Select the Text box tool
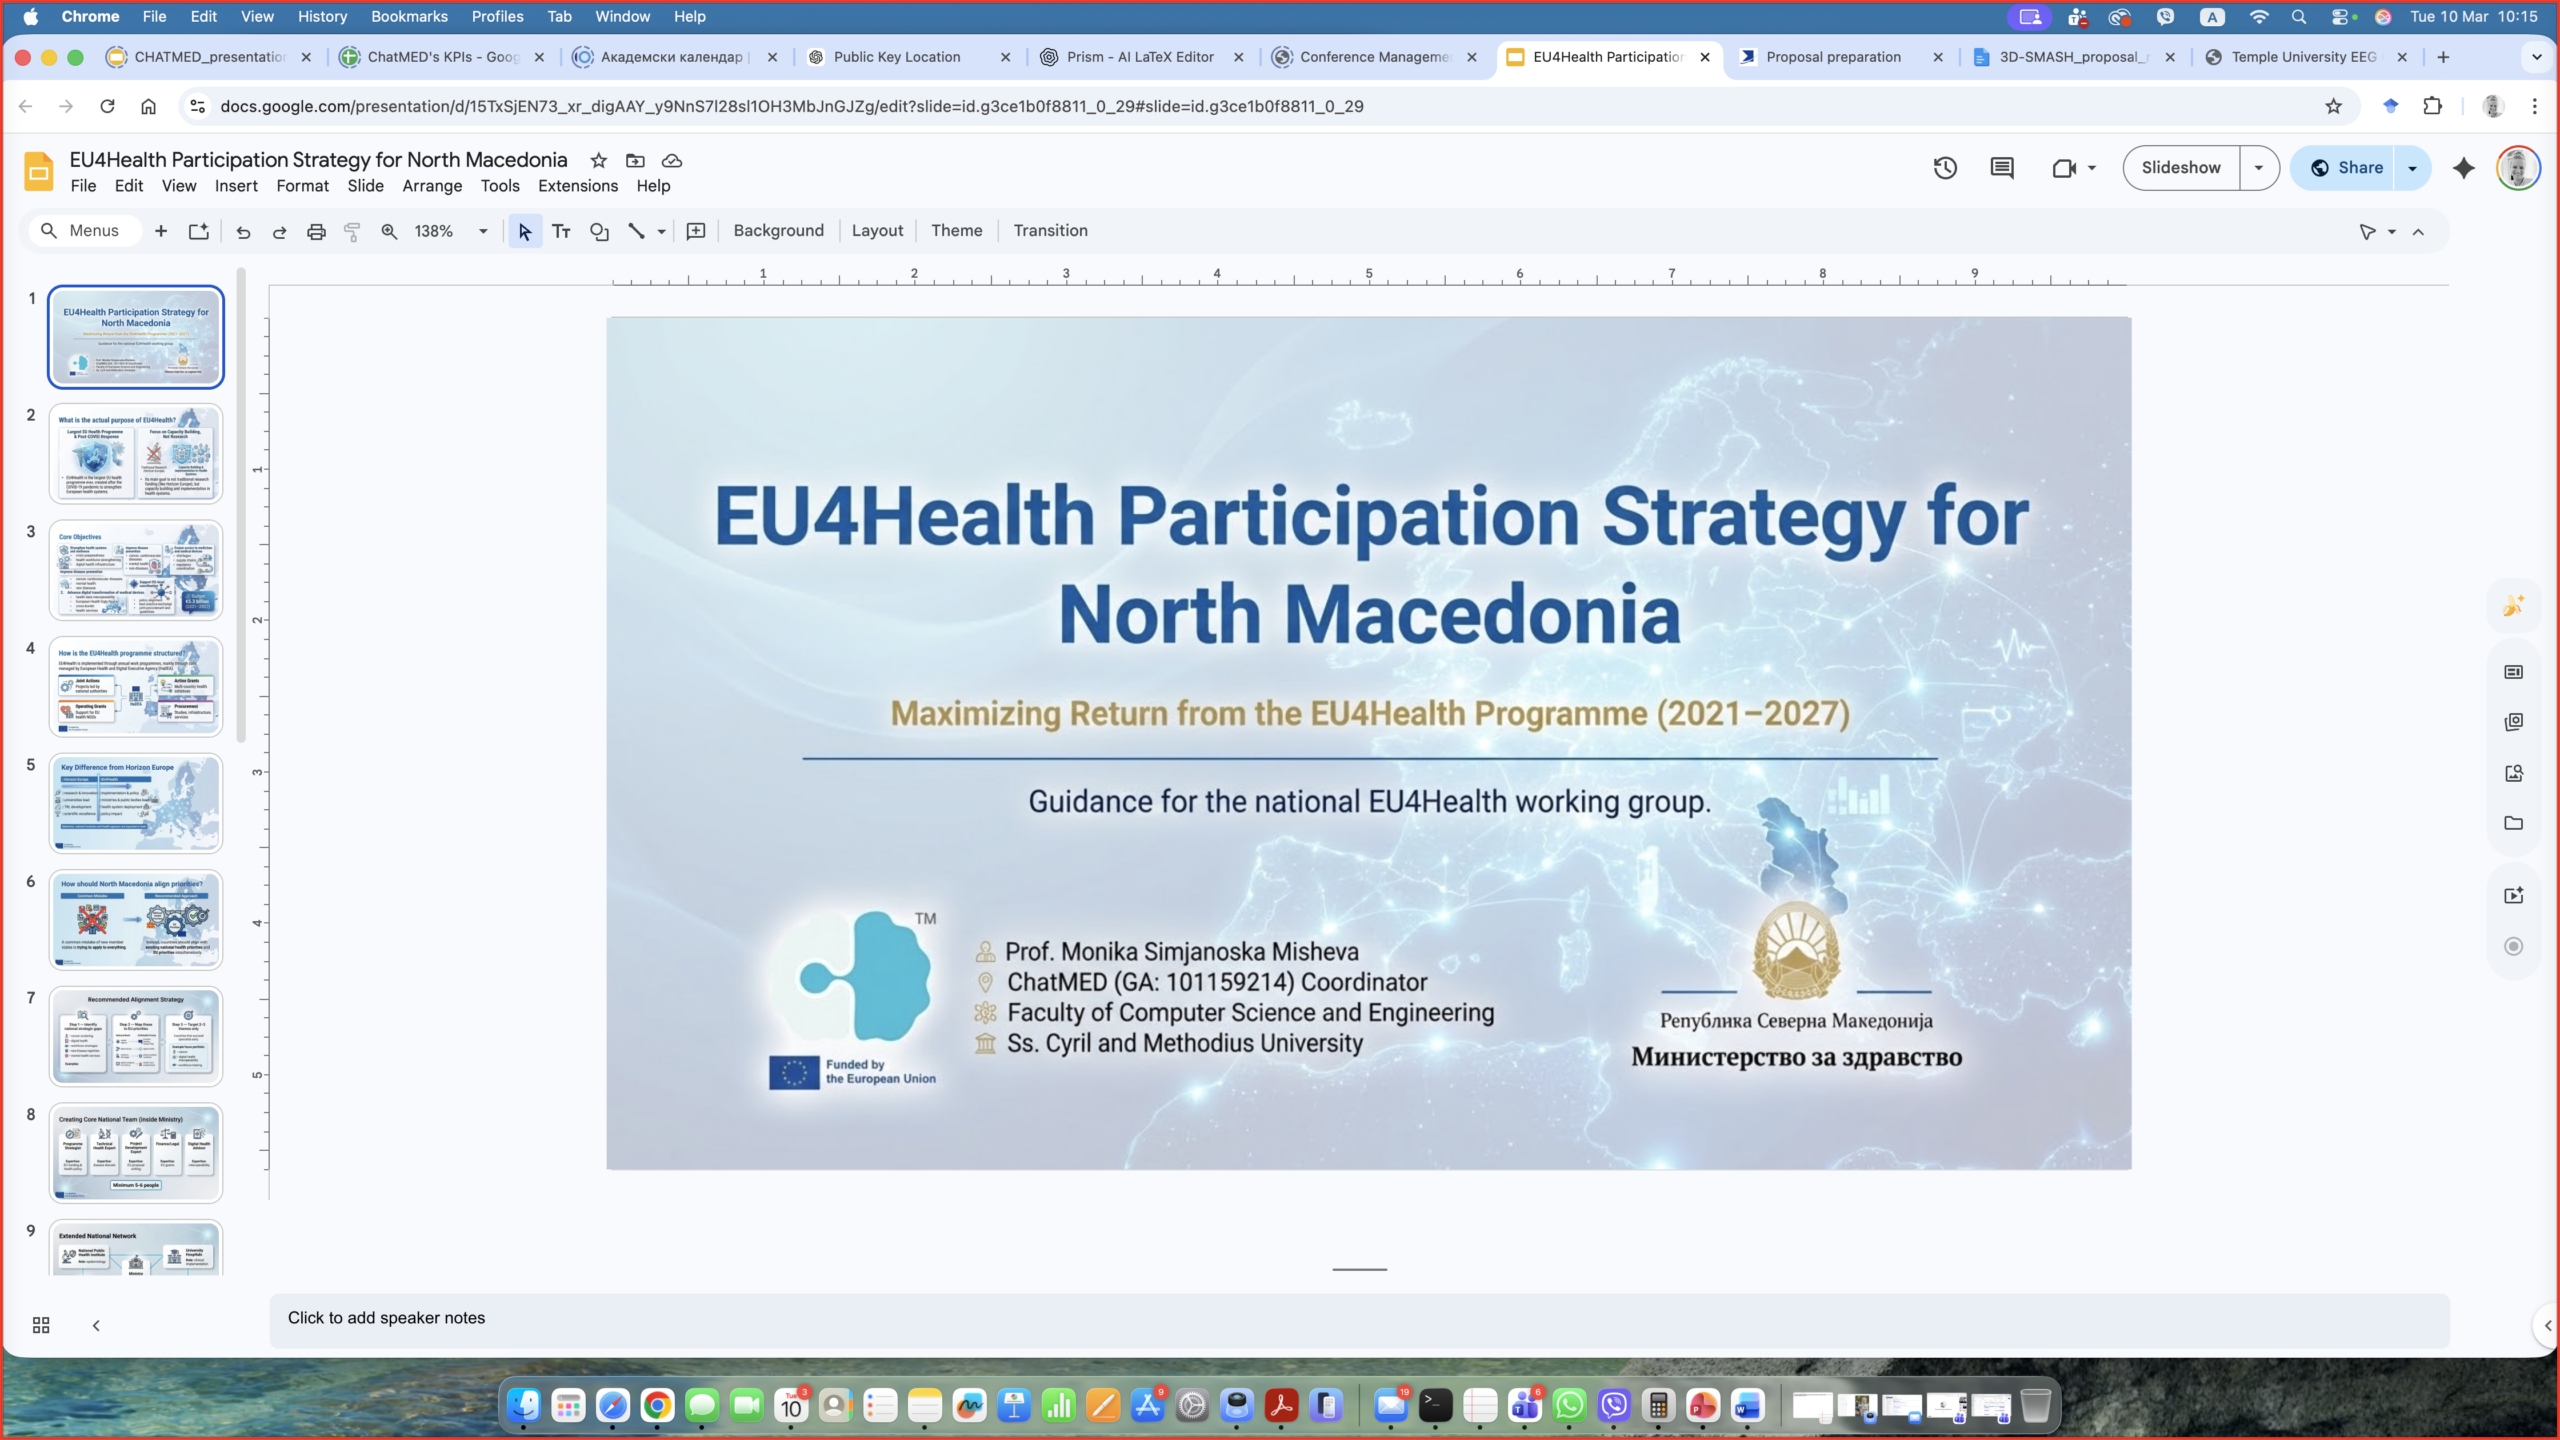 561,232
